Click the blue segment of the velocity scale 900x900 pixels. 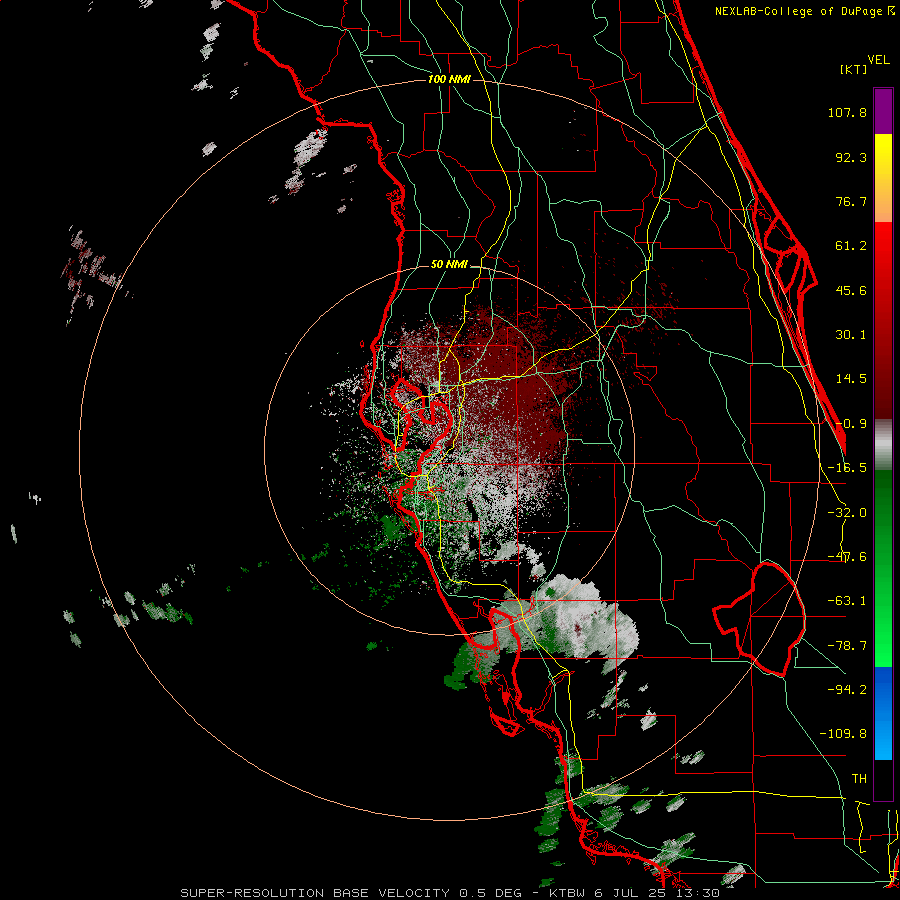click(x=883, y=713)
